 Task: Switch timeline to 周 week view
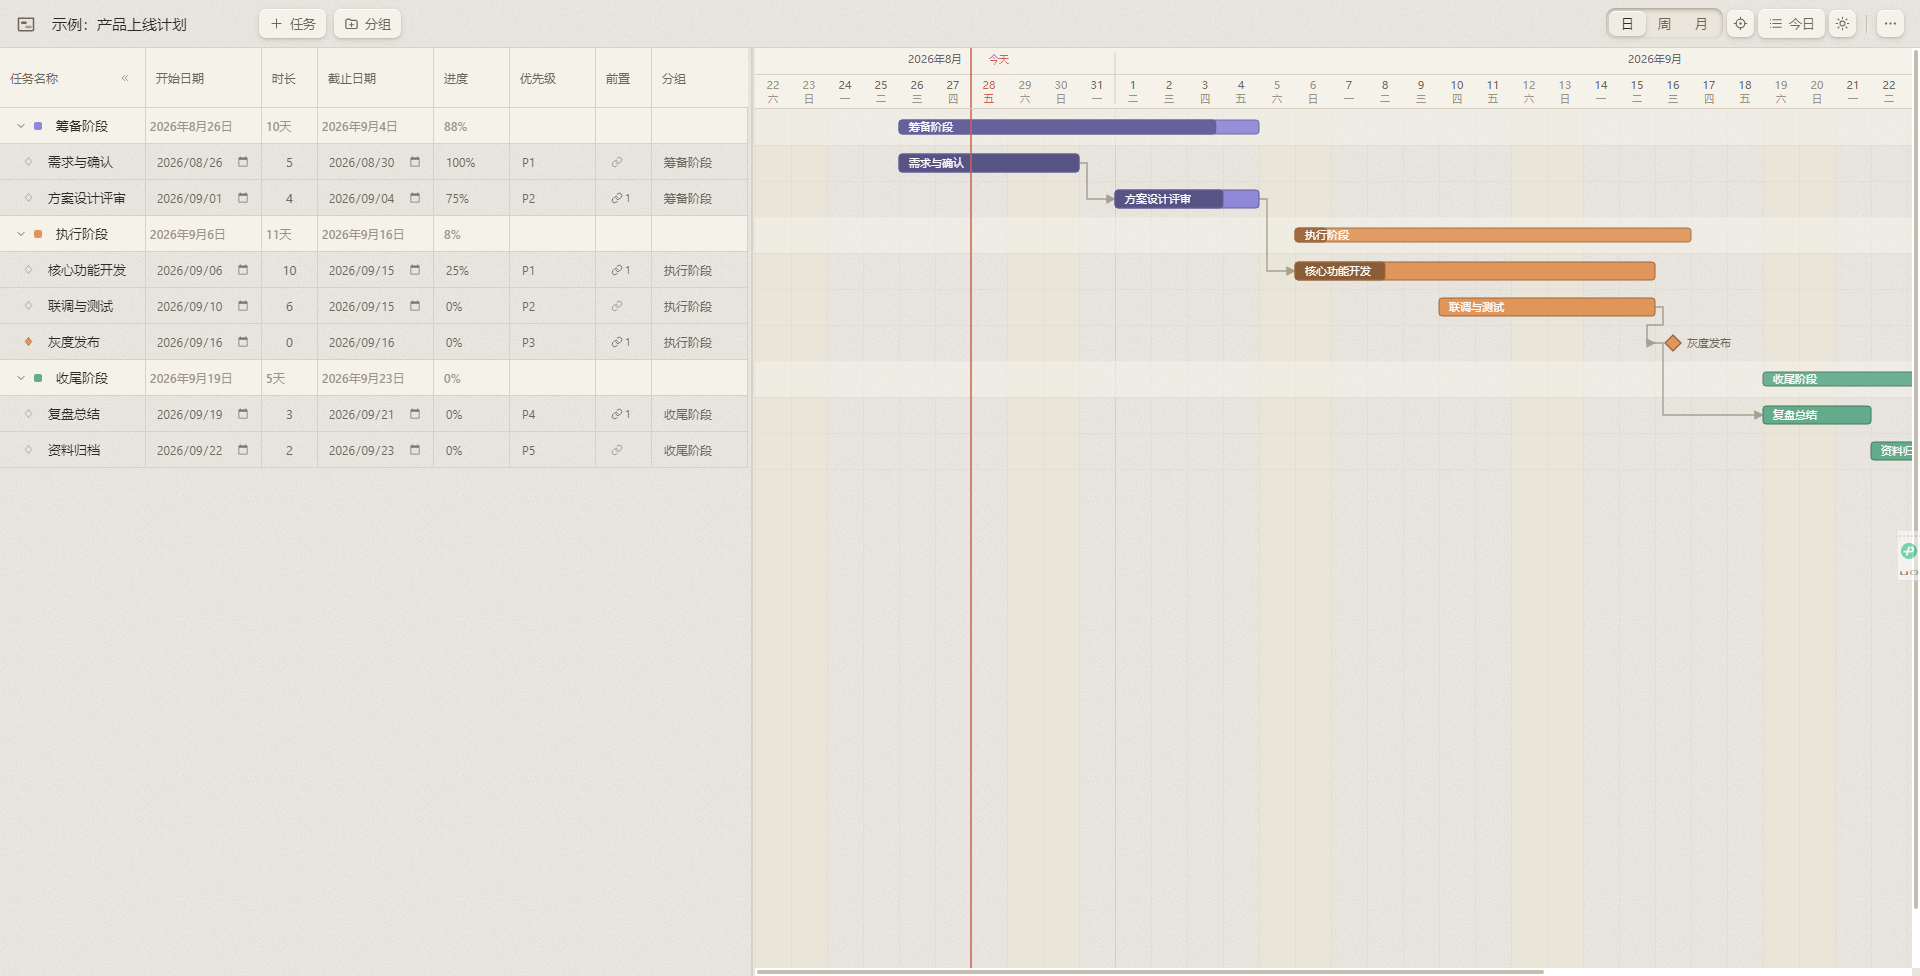[1664, 24]
